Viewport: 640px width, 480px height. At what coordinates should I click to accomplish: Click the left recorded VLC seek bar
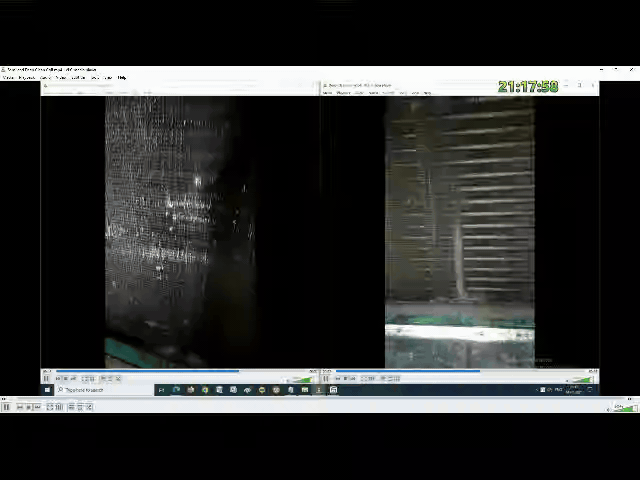[x=182, y=371]
